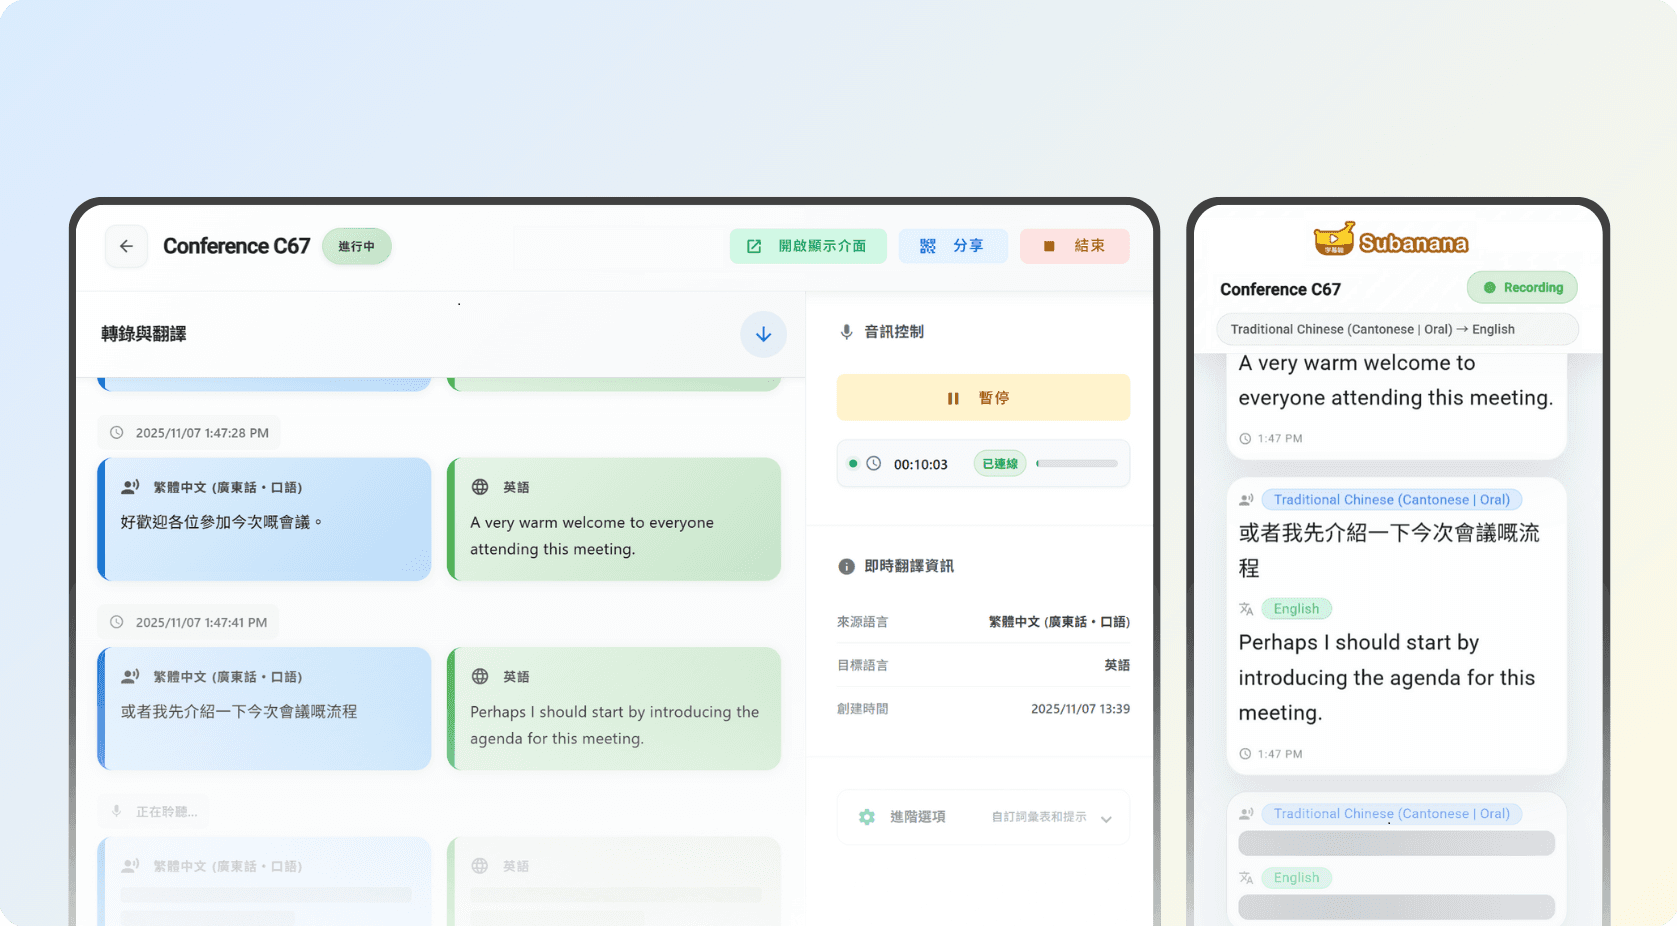1677x926 pixels.
Task: Click the back arrow to exit Conference C67
Action: [126, 246]
